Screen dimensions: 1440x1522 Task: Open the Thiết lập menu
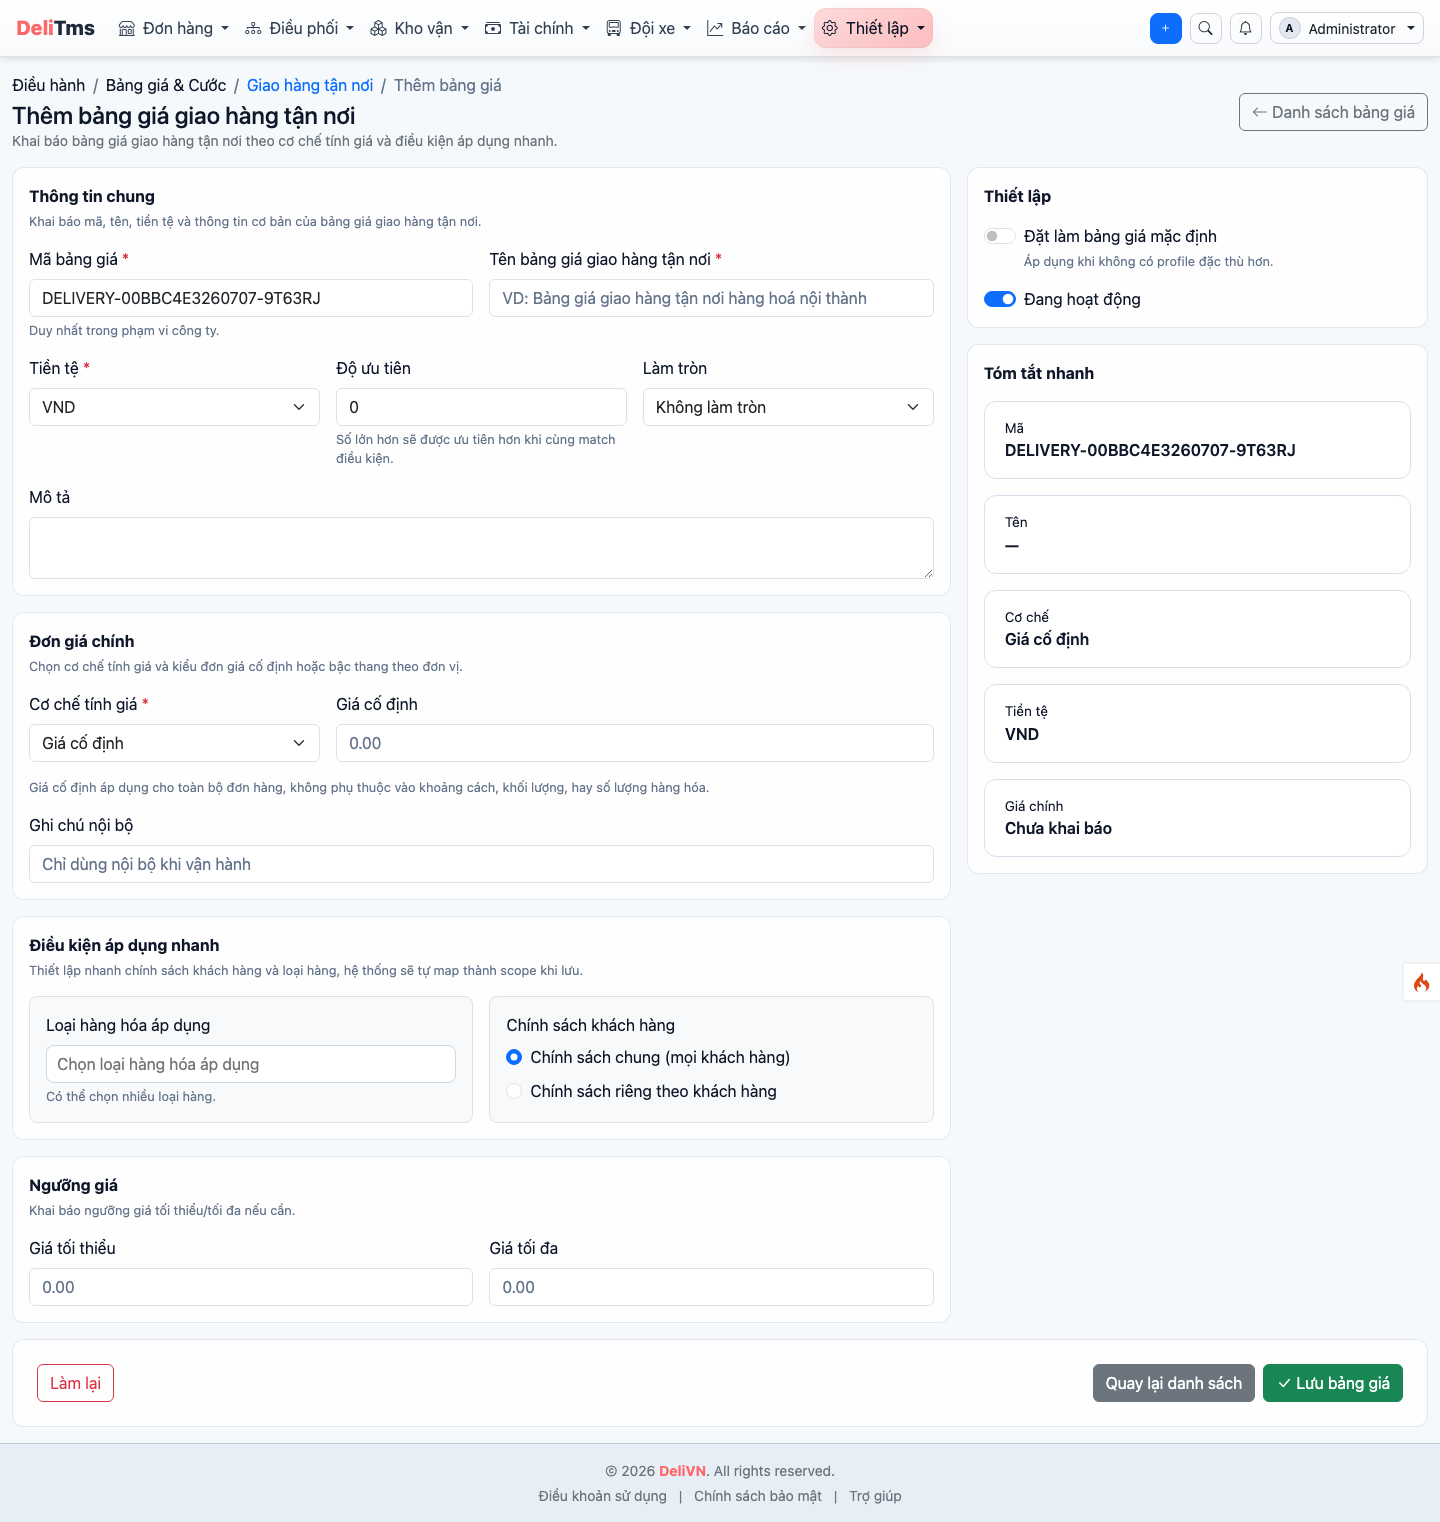tap(873, 28)
